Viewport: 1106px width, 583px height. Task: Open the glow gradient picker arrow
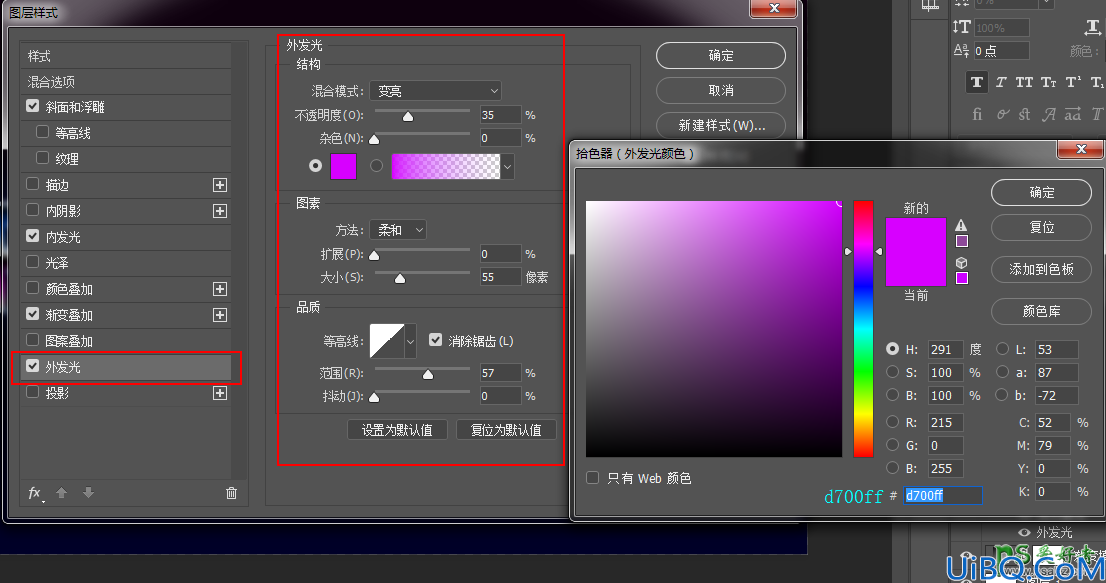click(x=507, y=167)
